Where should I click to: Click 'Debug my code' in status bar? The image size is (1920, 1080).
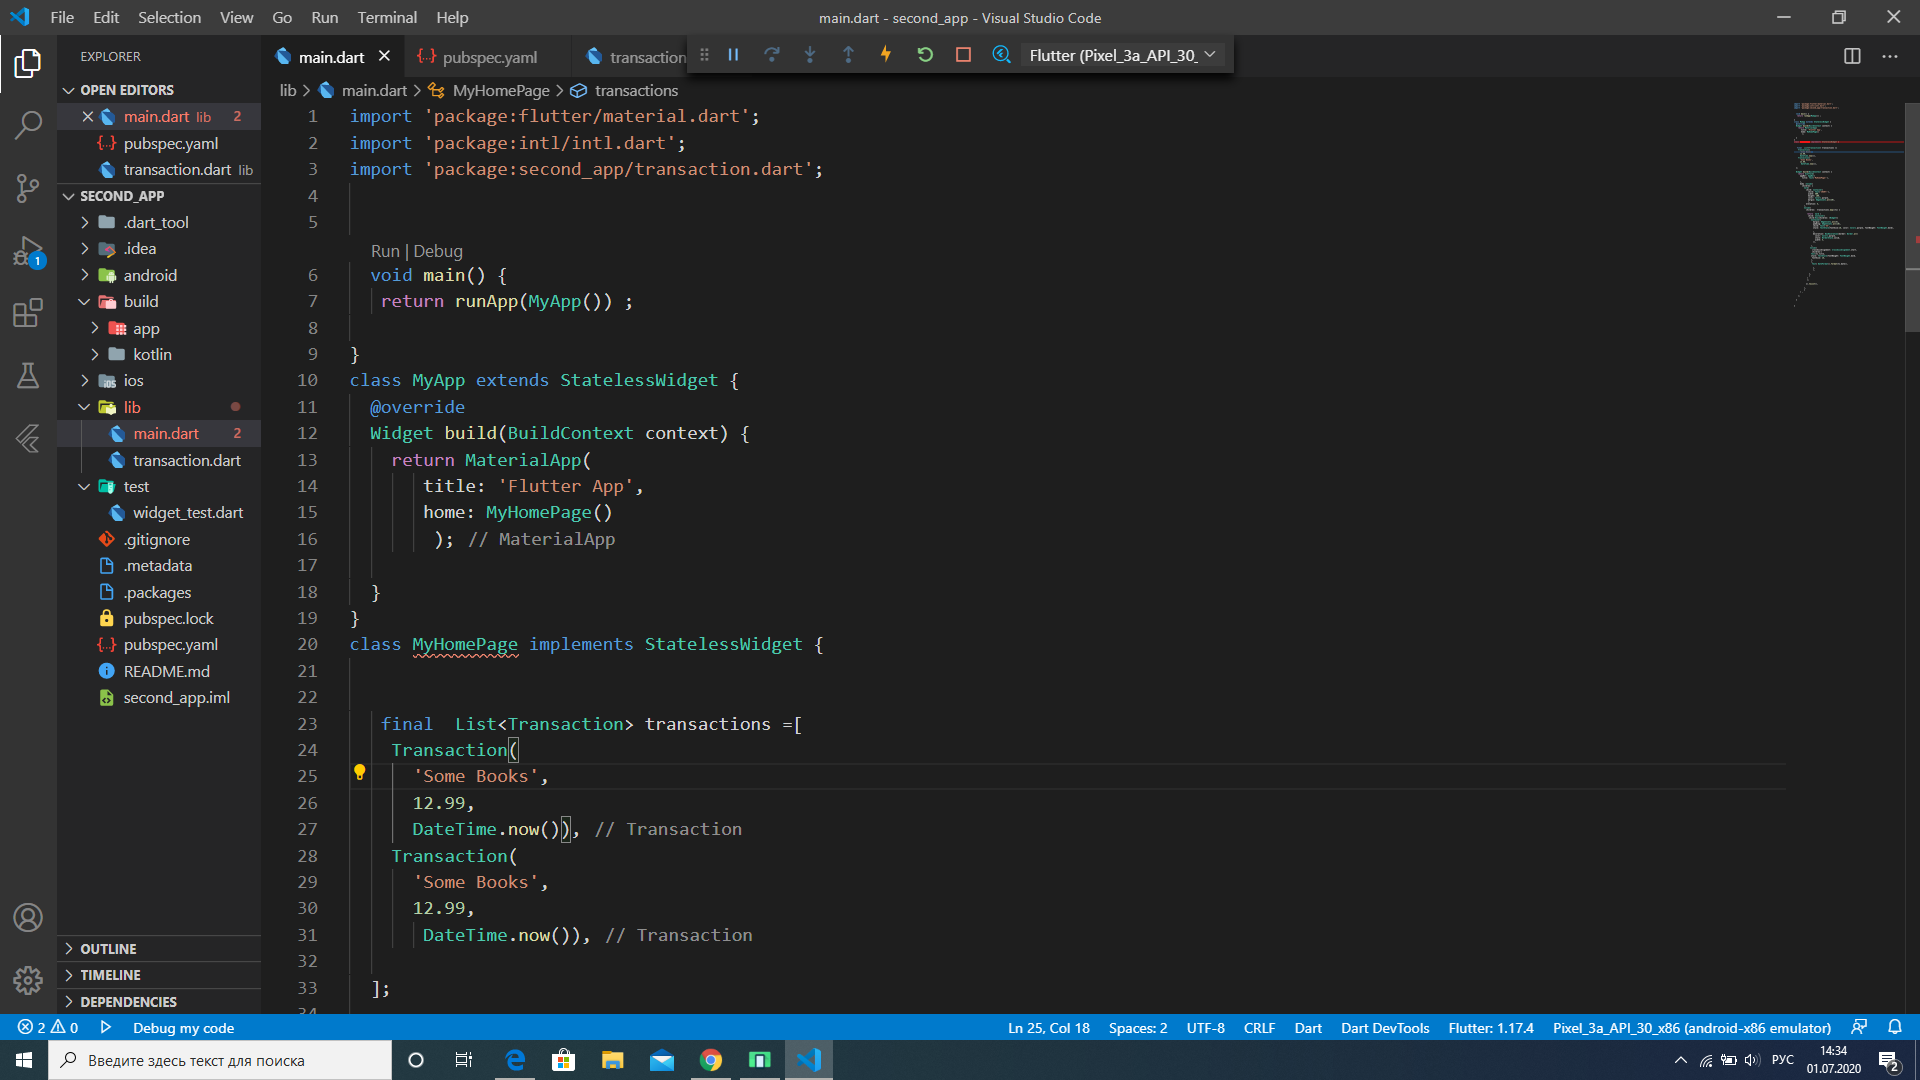(x=183, y=1027)
